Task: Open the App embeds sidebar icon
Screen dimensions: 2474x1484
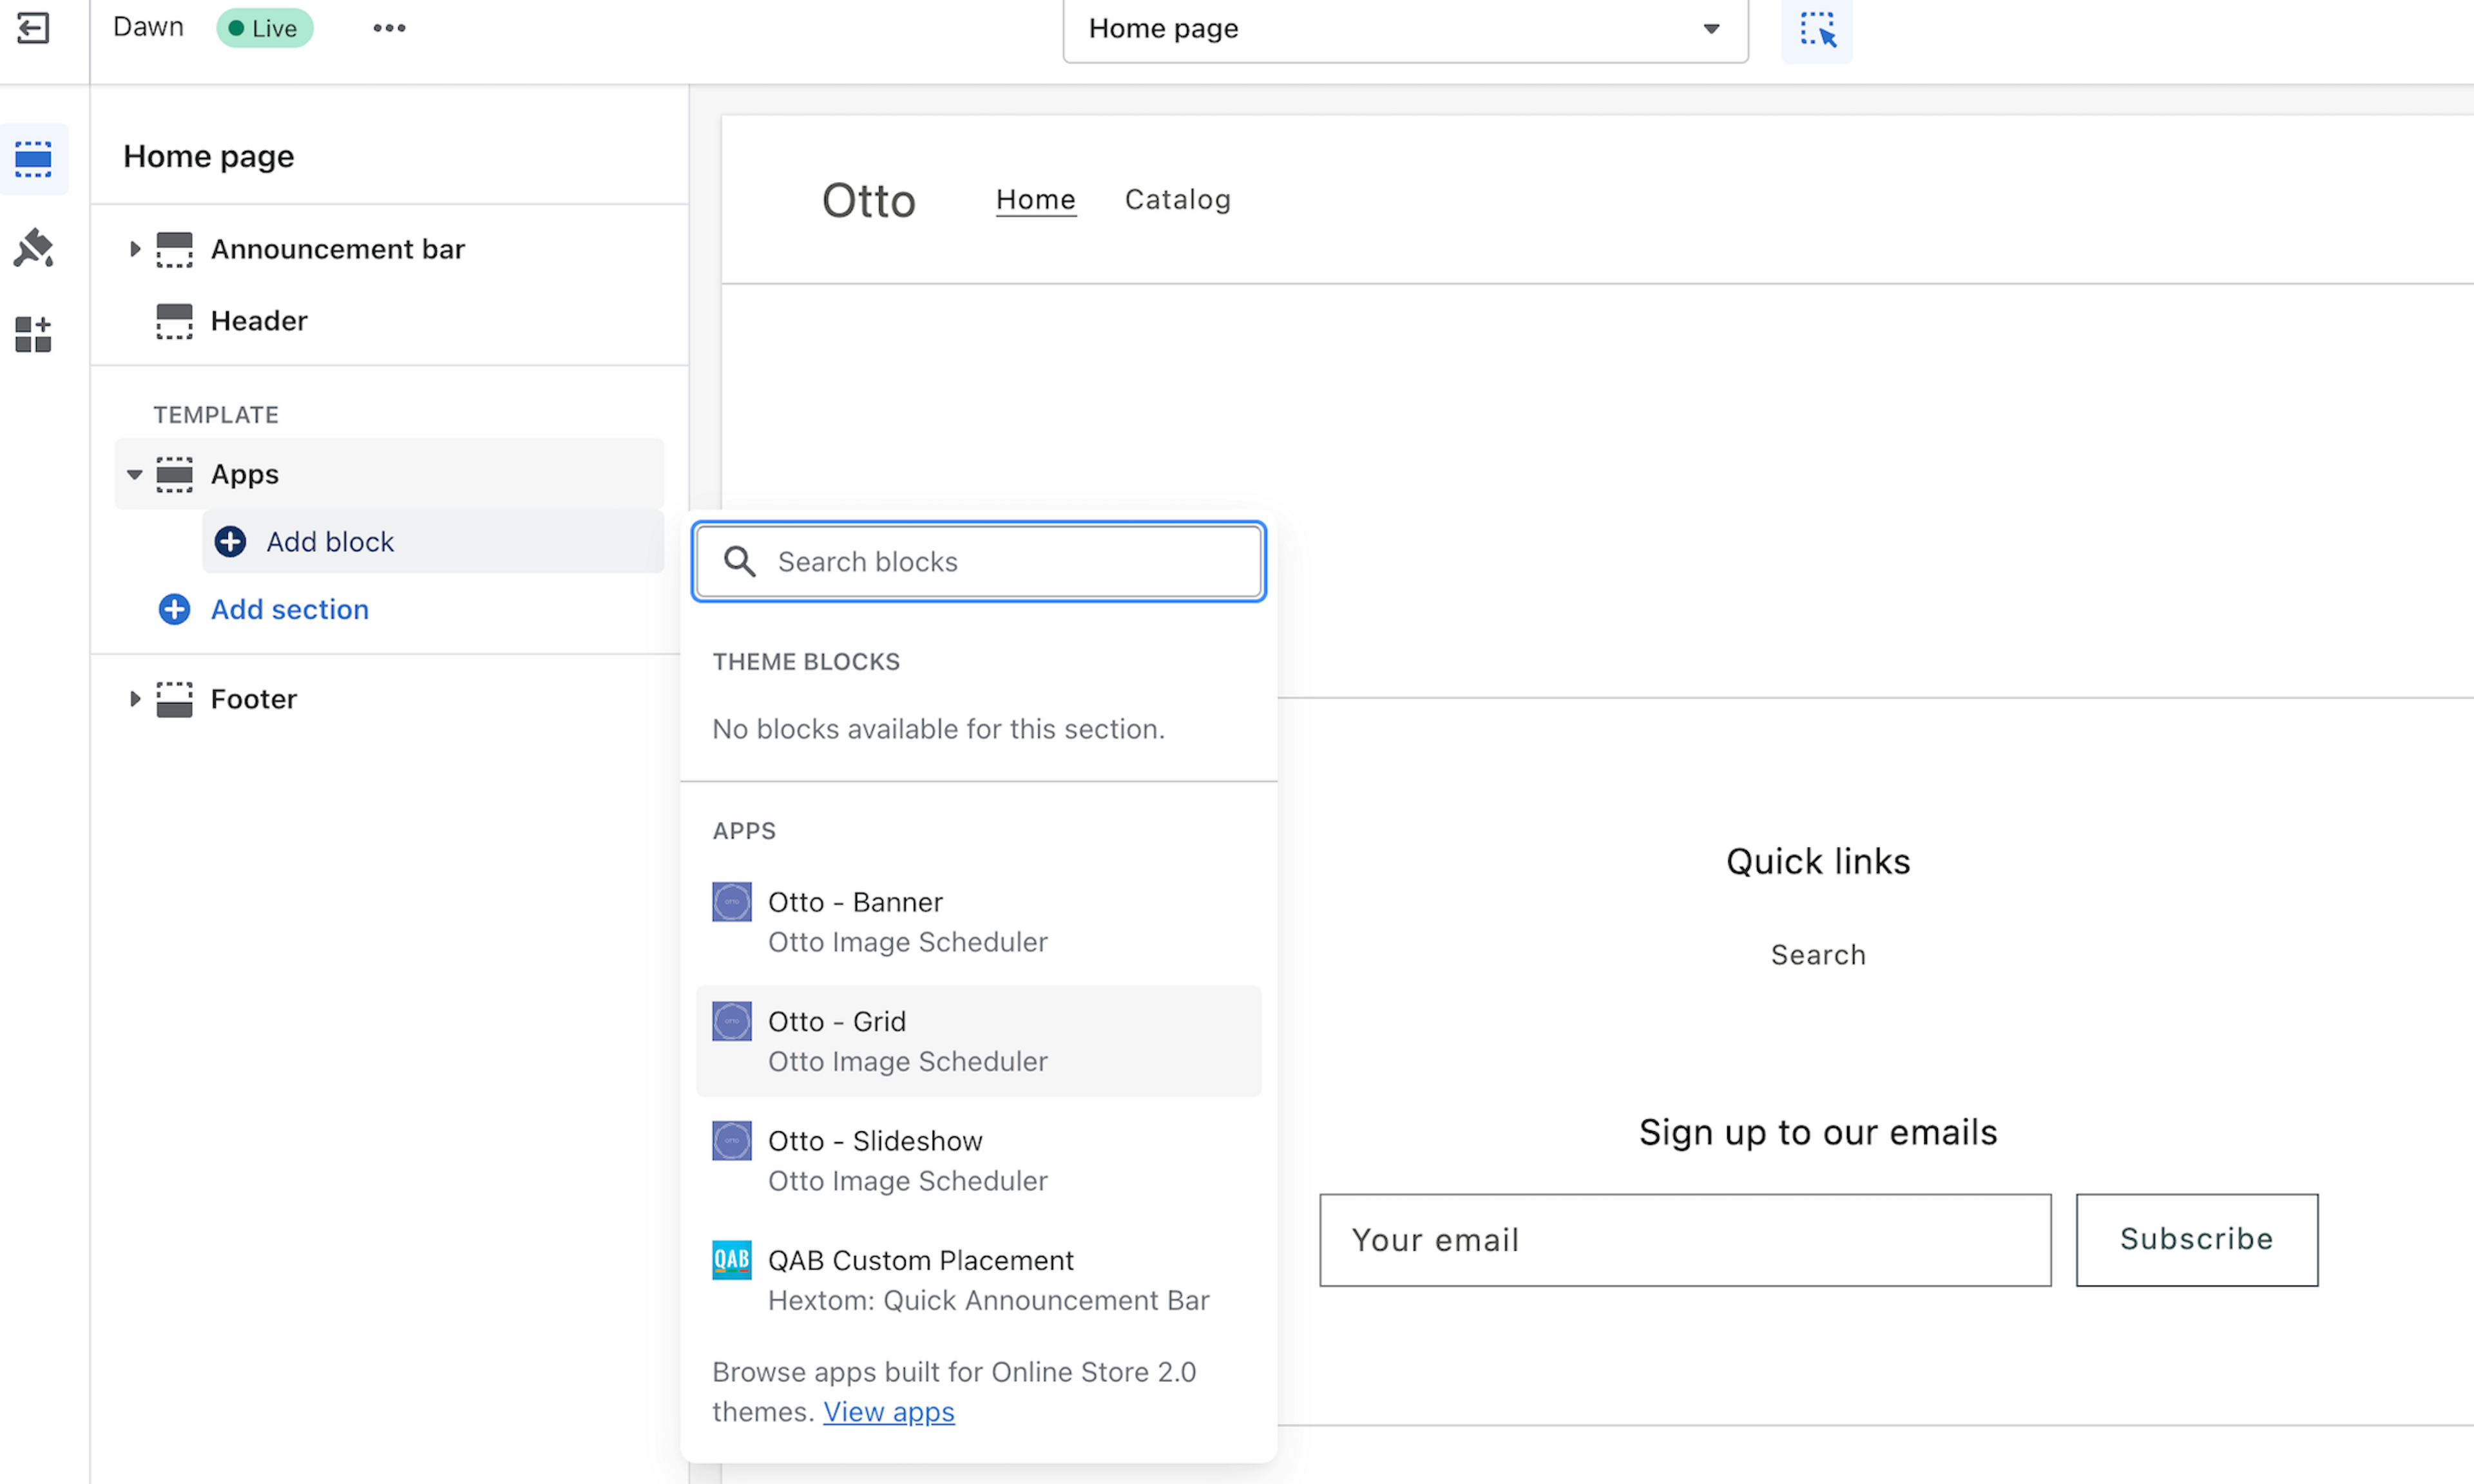Action: 33,334
